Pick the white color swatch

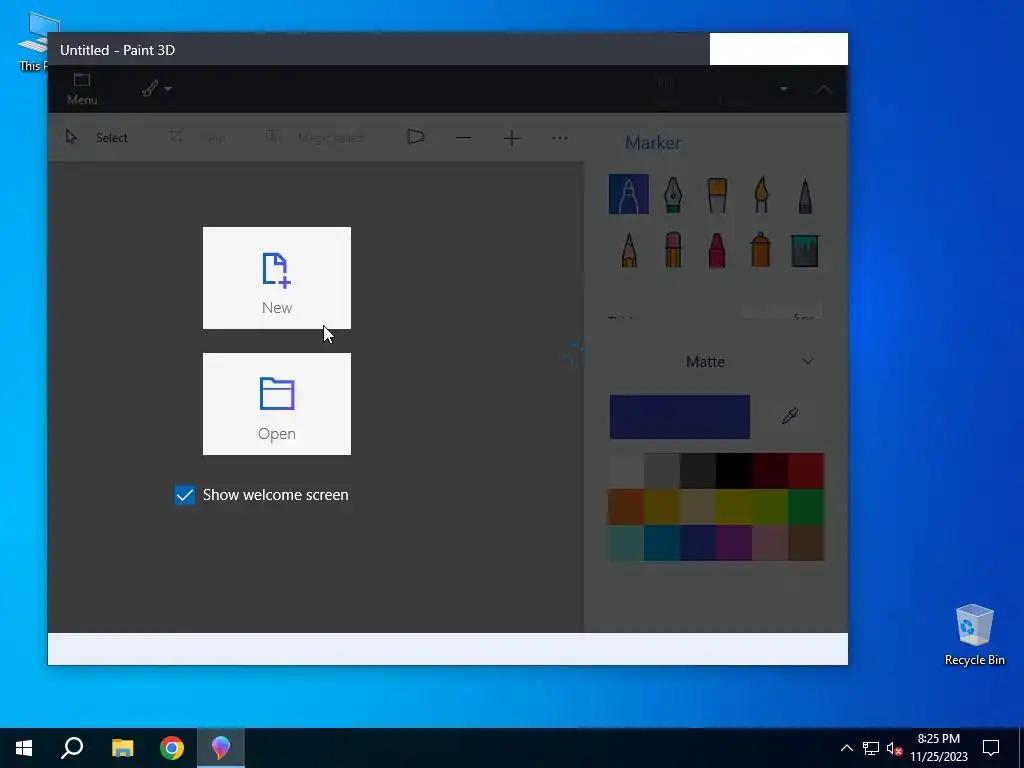(626, 471)
